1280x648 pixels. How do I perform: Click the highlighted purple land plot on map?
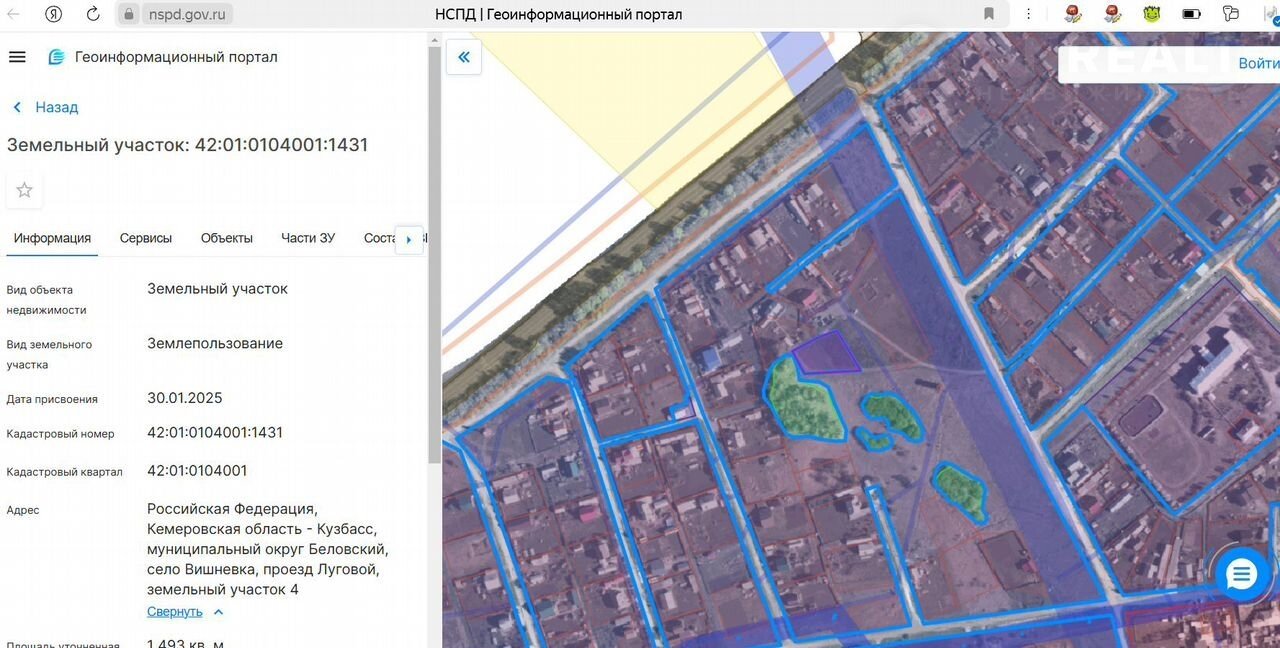click(825, 356)
